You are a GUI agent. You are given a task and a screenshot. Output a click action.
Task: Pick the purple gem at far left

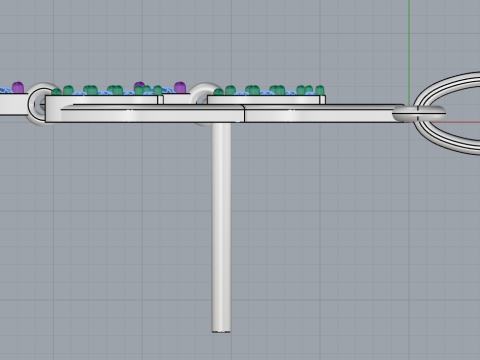click(18, 87)
